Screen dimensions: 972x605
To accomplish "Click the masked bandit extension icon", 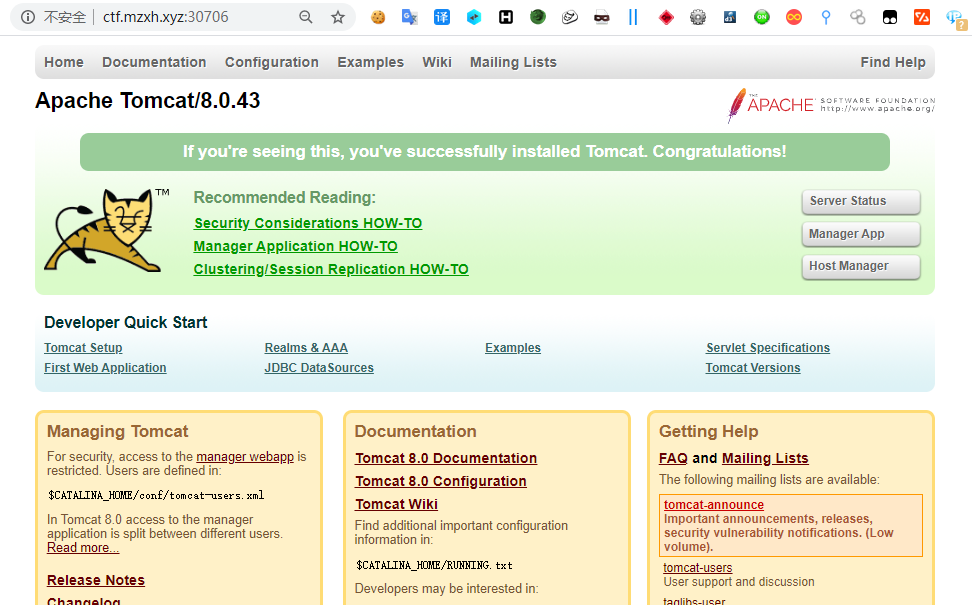I will (x=602, y=17).
